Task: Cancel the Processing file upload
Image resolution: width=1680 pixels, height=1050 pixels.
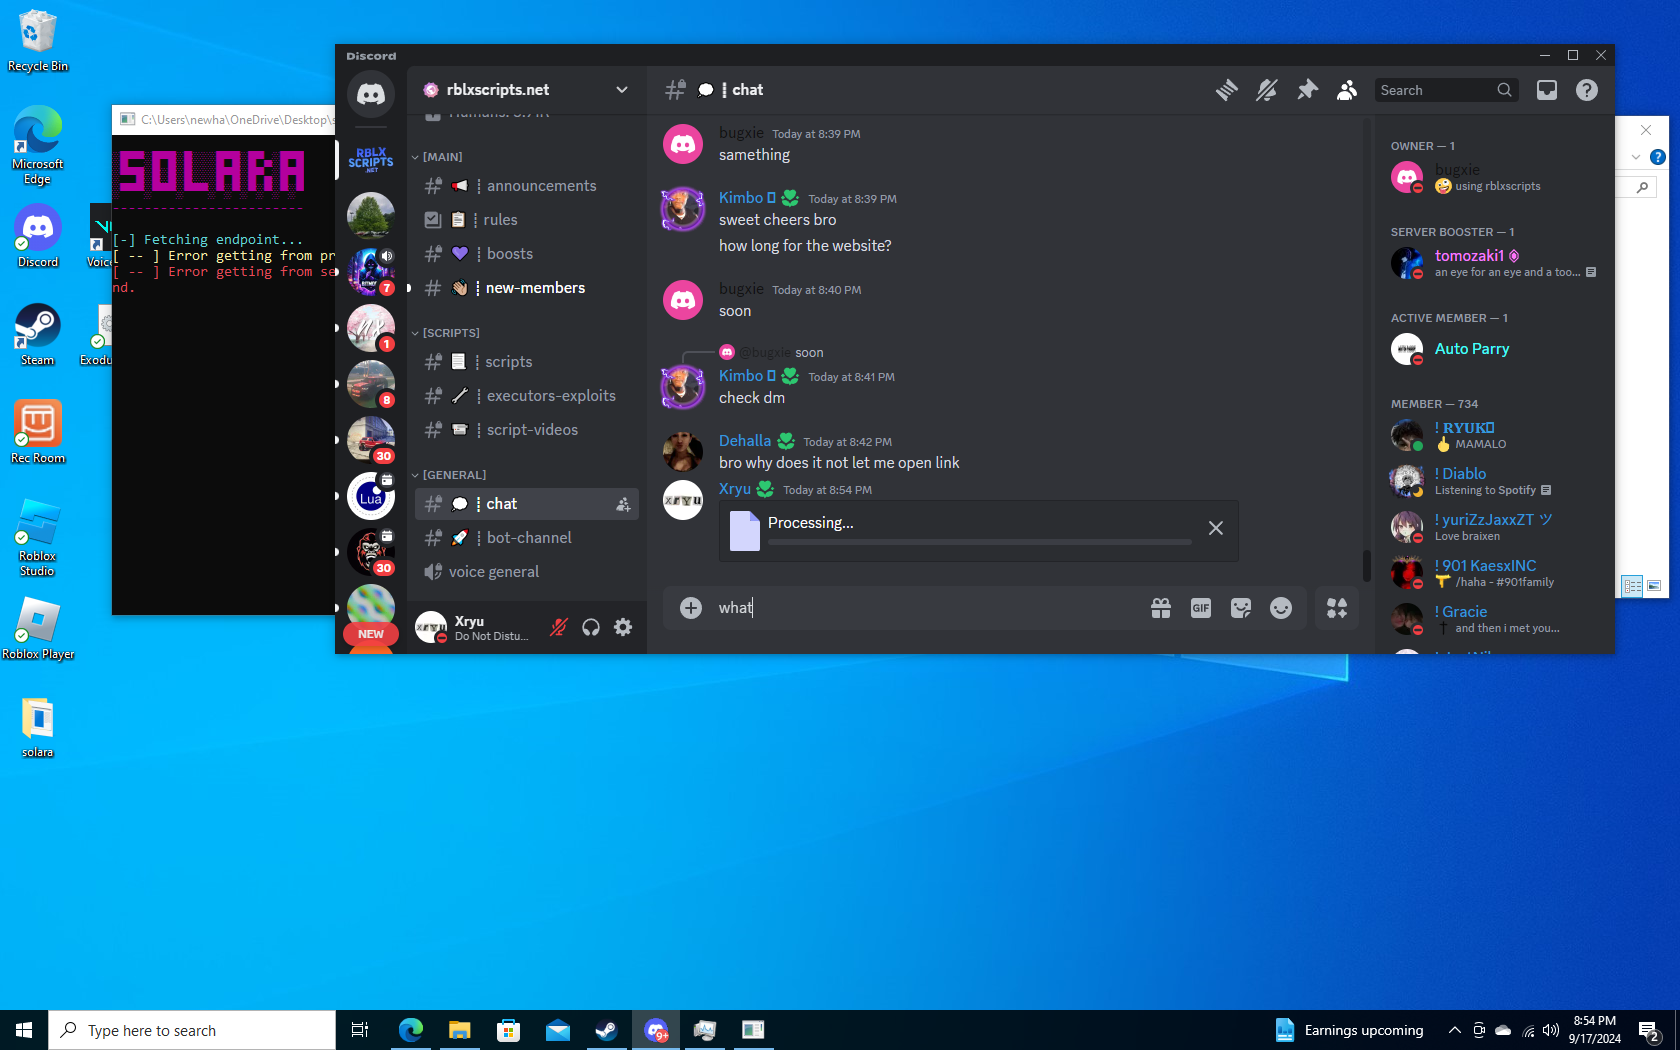Action: (x=1216, y=528)
